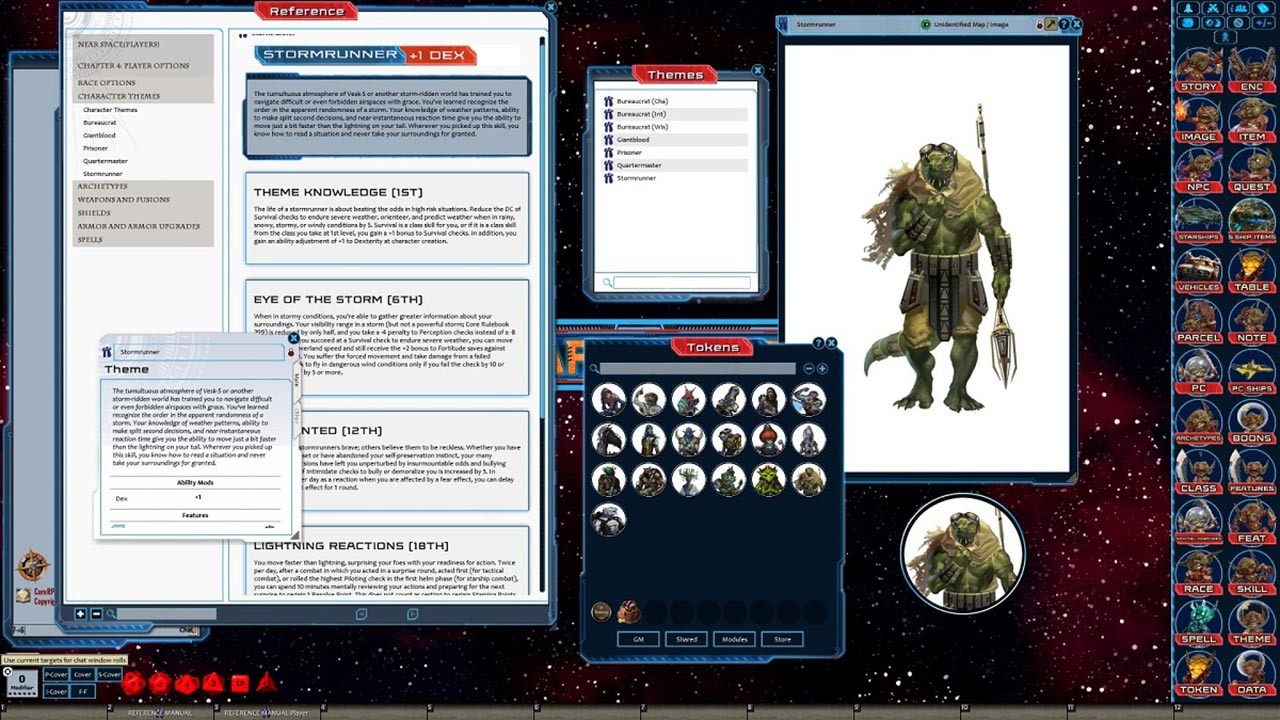Click the Modules button in the Tokens window
Viewport: 1280px width, 720px height.
pos(733,639)
